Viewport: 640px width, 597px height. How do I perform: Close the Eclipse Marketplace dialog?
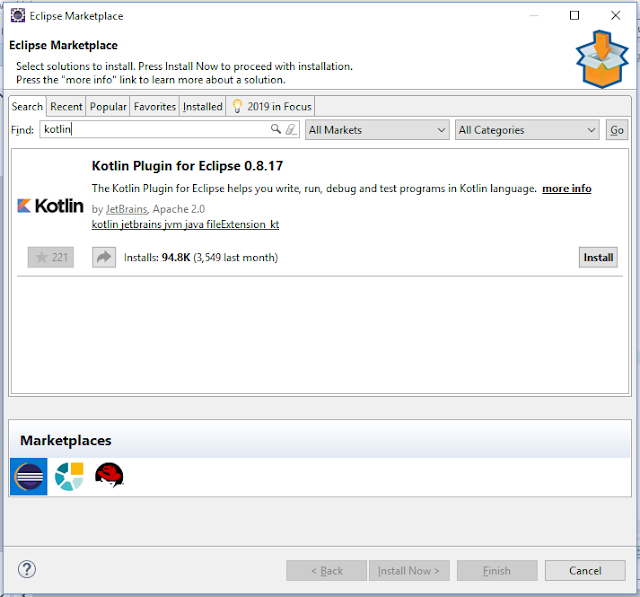point(616,16)
